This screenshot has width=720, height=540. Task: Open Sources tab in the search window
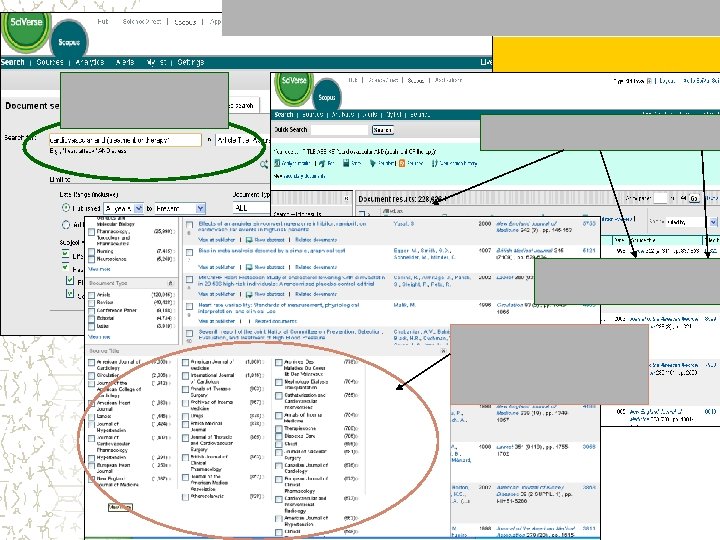click(50, 62)
